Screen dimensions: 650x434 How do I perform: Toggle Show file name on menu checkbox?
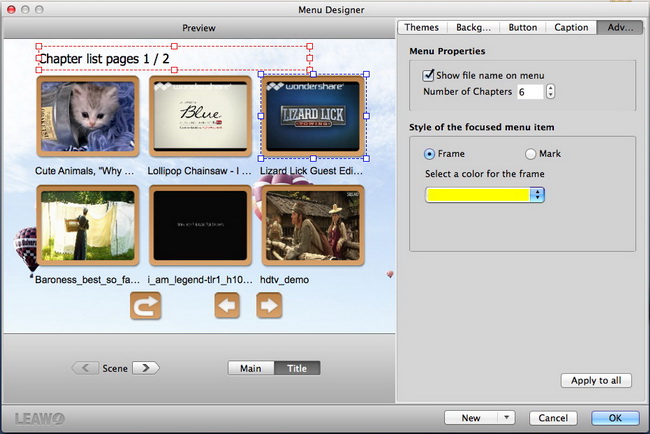[428, 75]
